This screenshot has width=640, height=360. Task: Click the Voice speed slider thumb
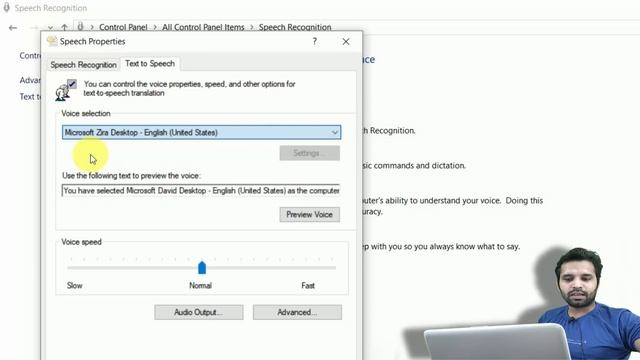click(202, 268)
